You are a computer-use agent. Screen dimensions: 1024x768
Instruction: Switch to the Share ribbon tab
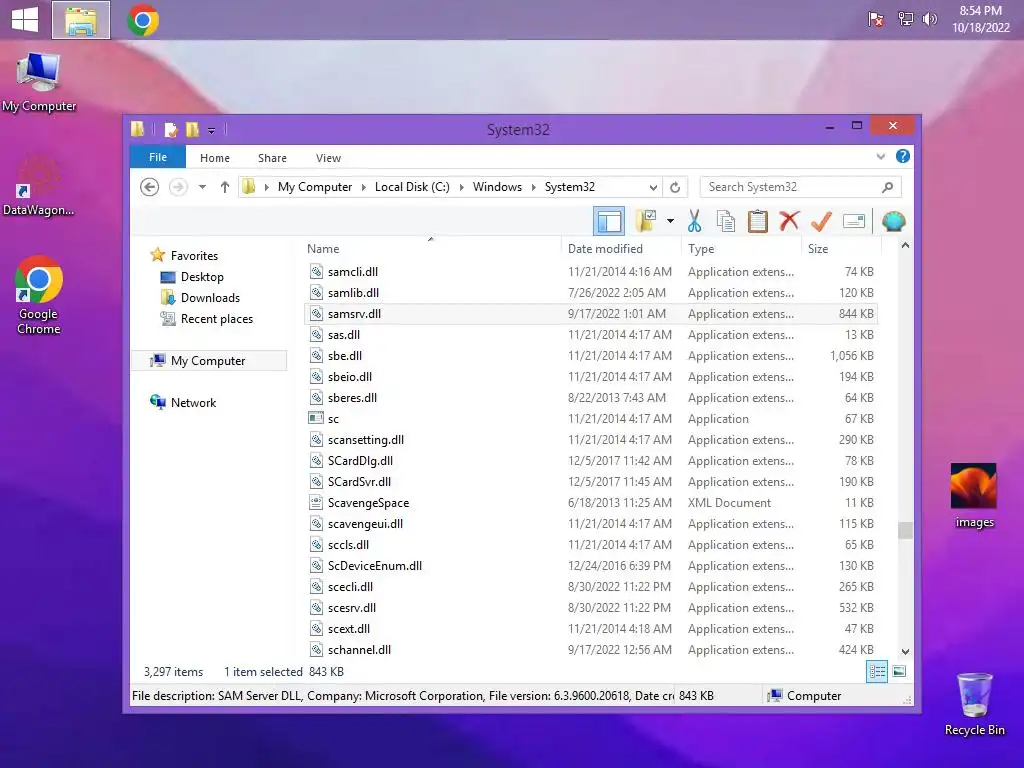(272, 158)
